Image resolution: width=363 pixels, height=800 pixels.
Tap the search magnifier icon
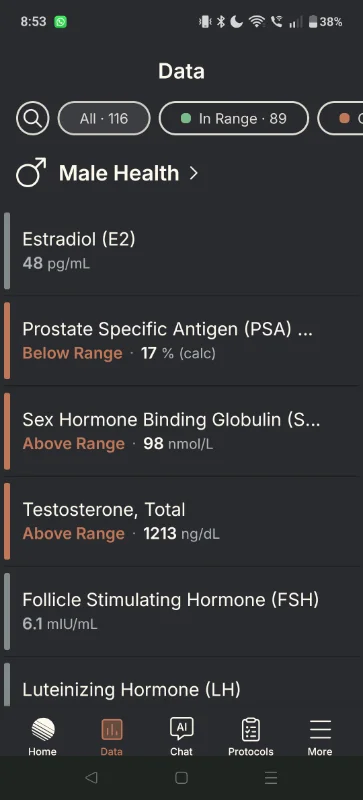(x=33, y=118)
